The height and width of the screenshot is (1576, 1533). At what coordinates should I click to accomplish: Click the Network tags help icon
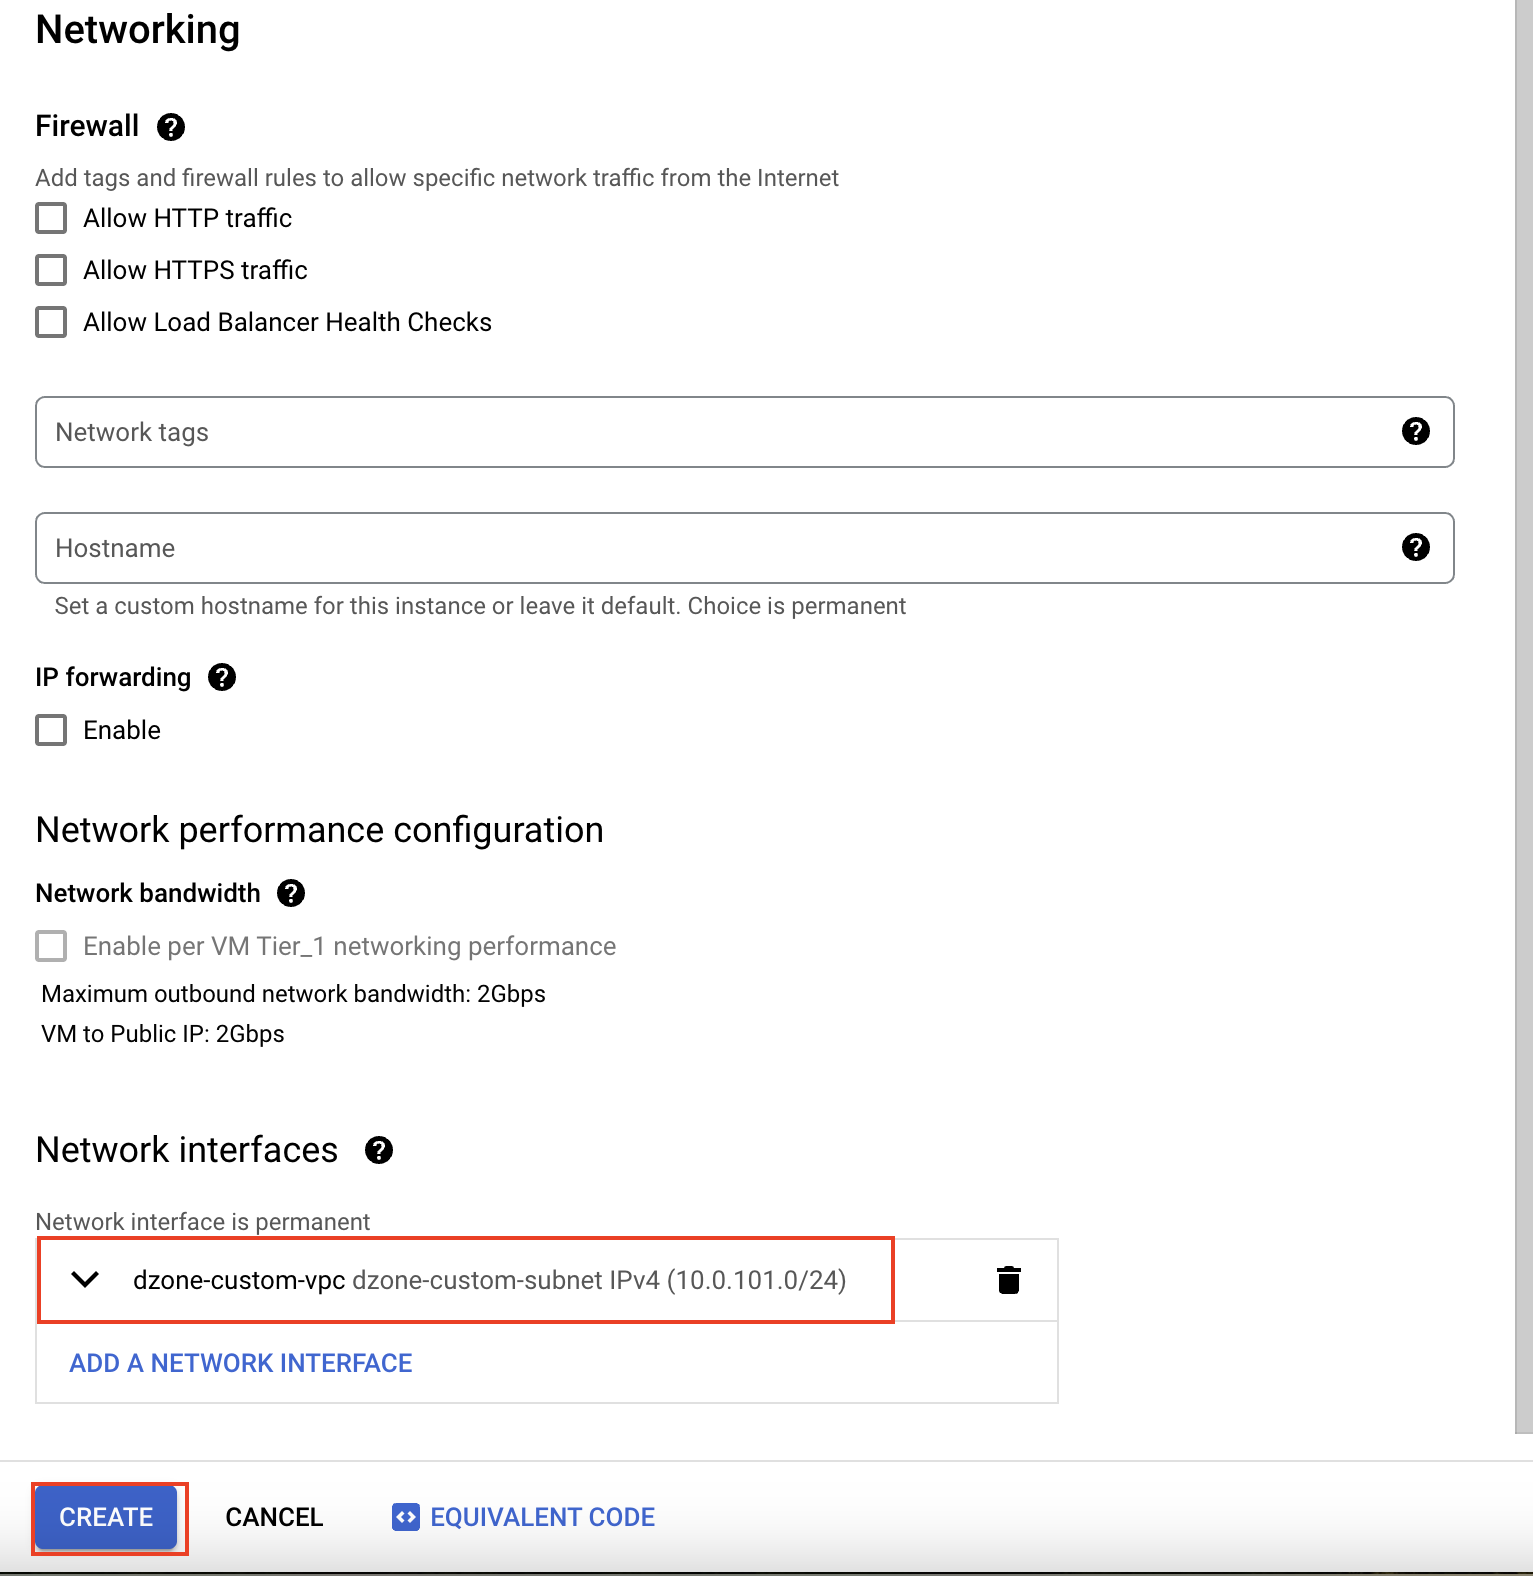click(1415, 431)
